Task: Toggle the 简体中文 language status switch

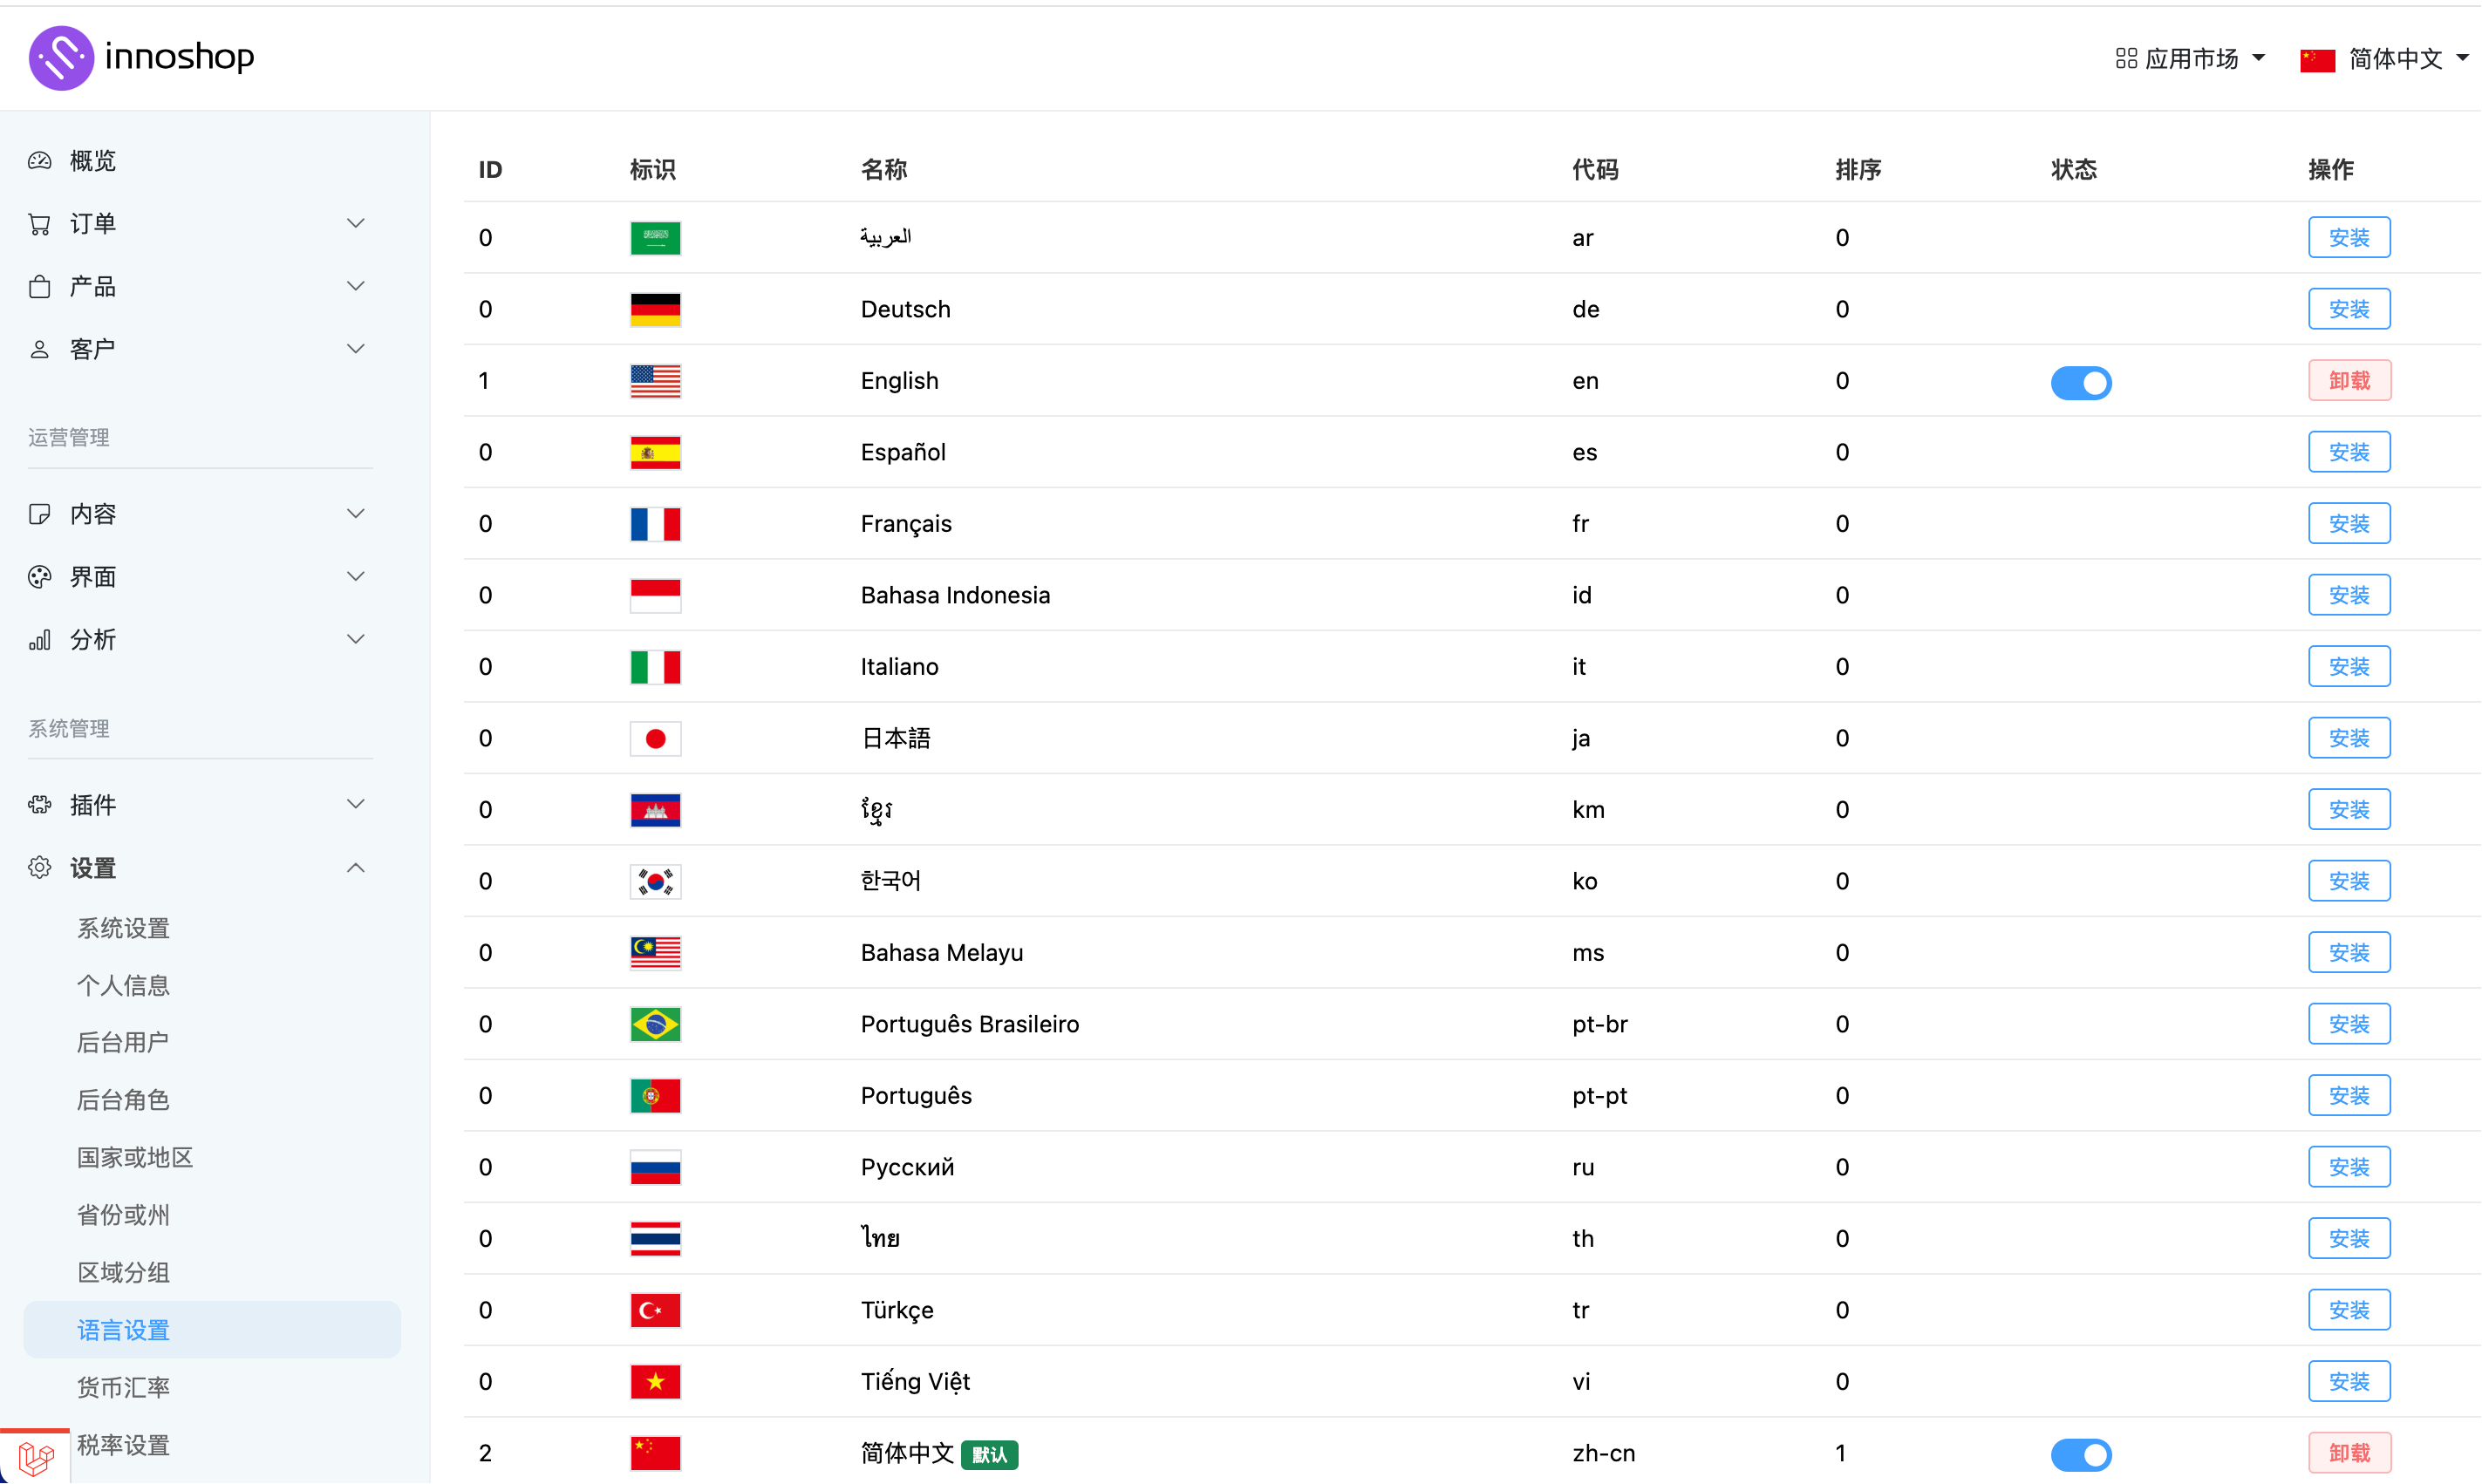Action: [x=2080, y=1454]
